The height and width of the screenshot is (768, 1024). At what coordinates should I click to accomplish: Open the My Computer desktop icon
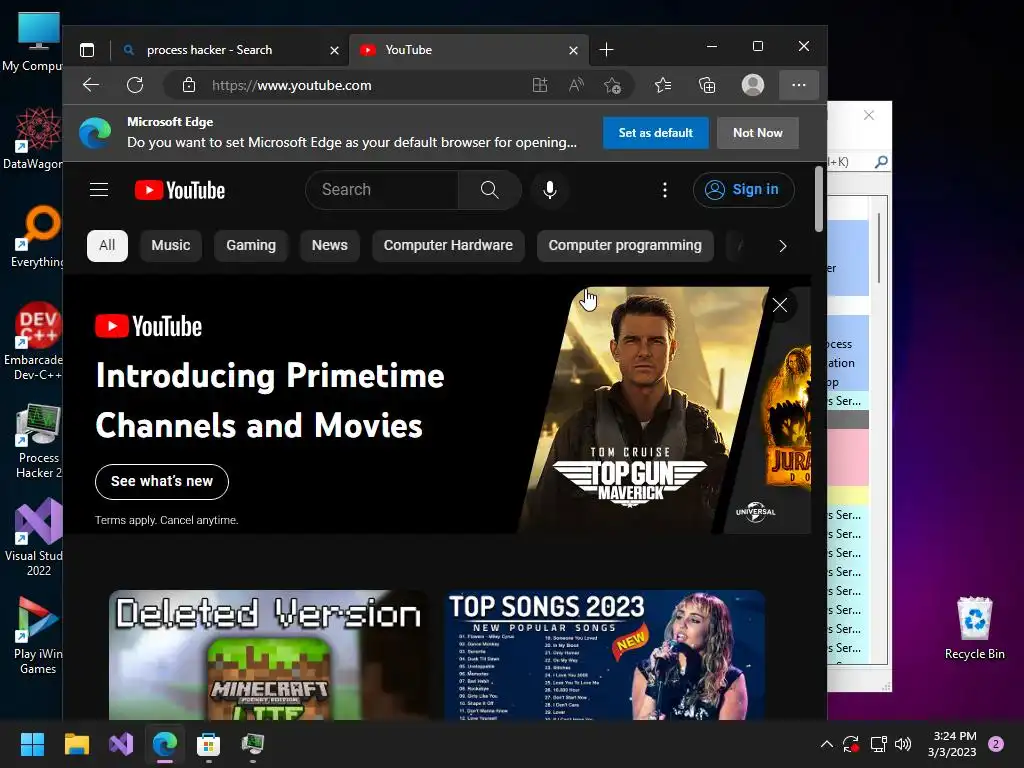pyautogui.click(x=33, y=42)
